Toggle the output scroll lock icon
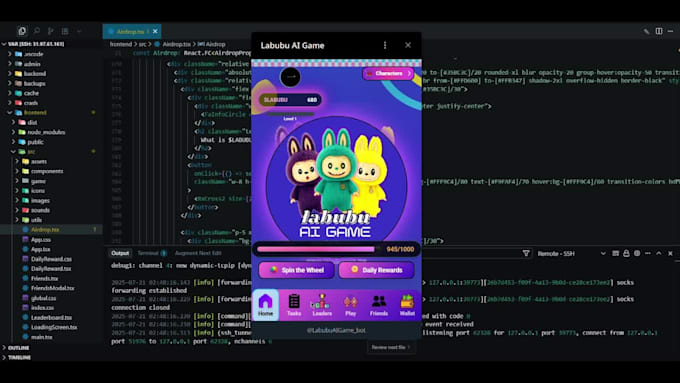 (626, 253)
